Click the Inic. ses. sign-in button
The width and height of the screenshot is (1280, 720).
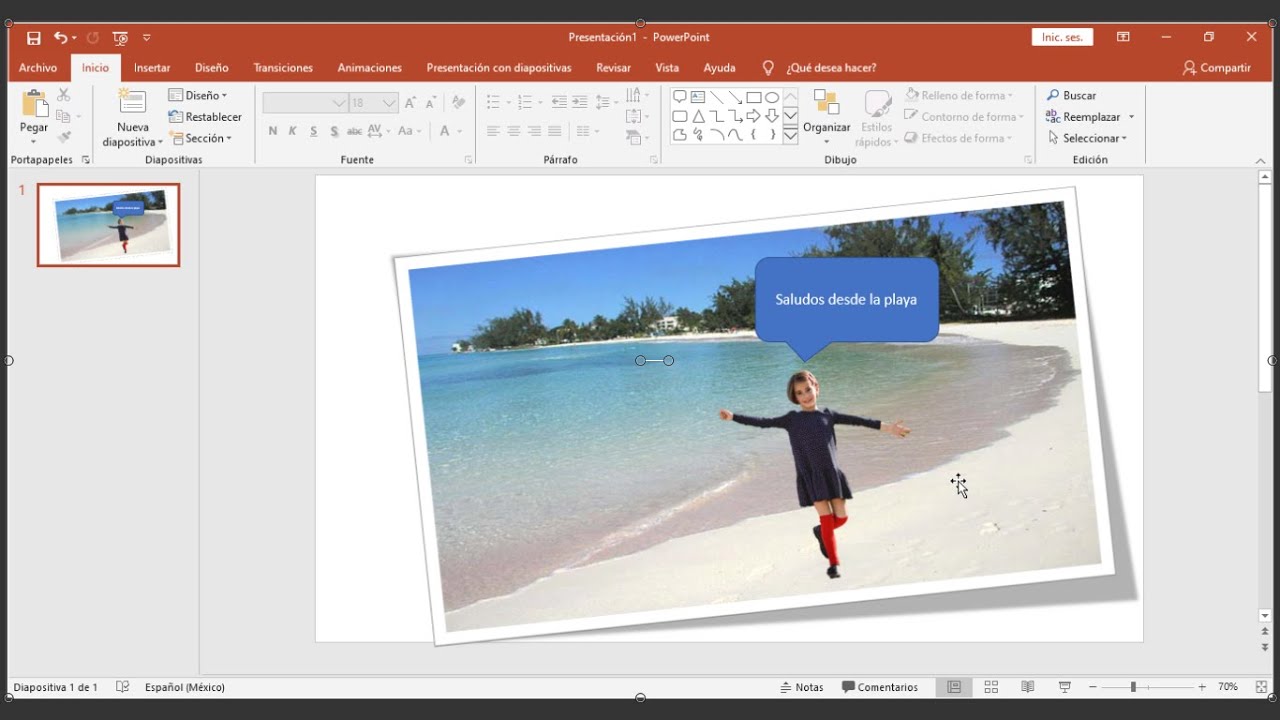tap(1062, 37)
